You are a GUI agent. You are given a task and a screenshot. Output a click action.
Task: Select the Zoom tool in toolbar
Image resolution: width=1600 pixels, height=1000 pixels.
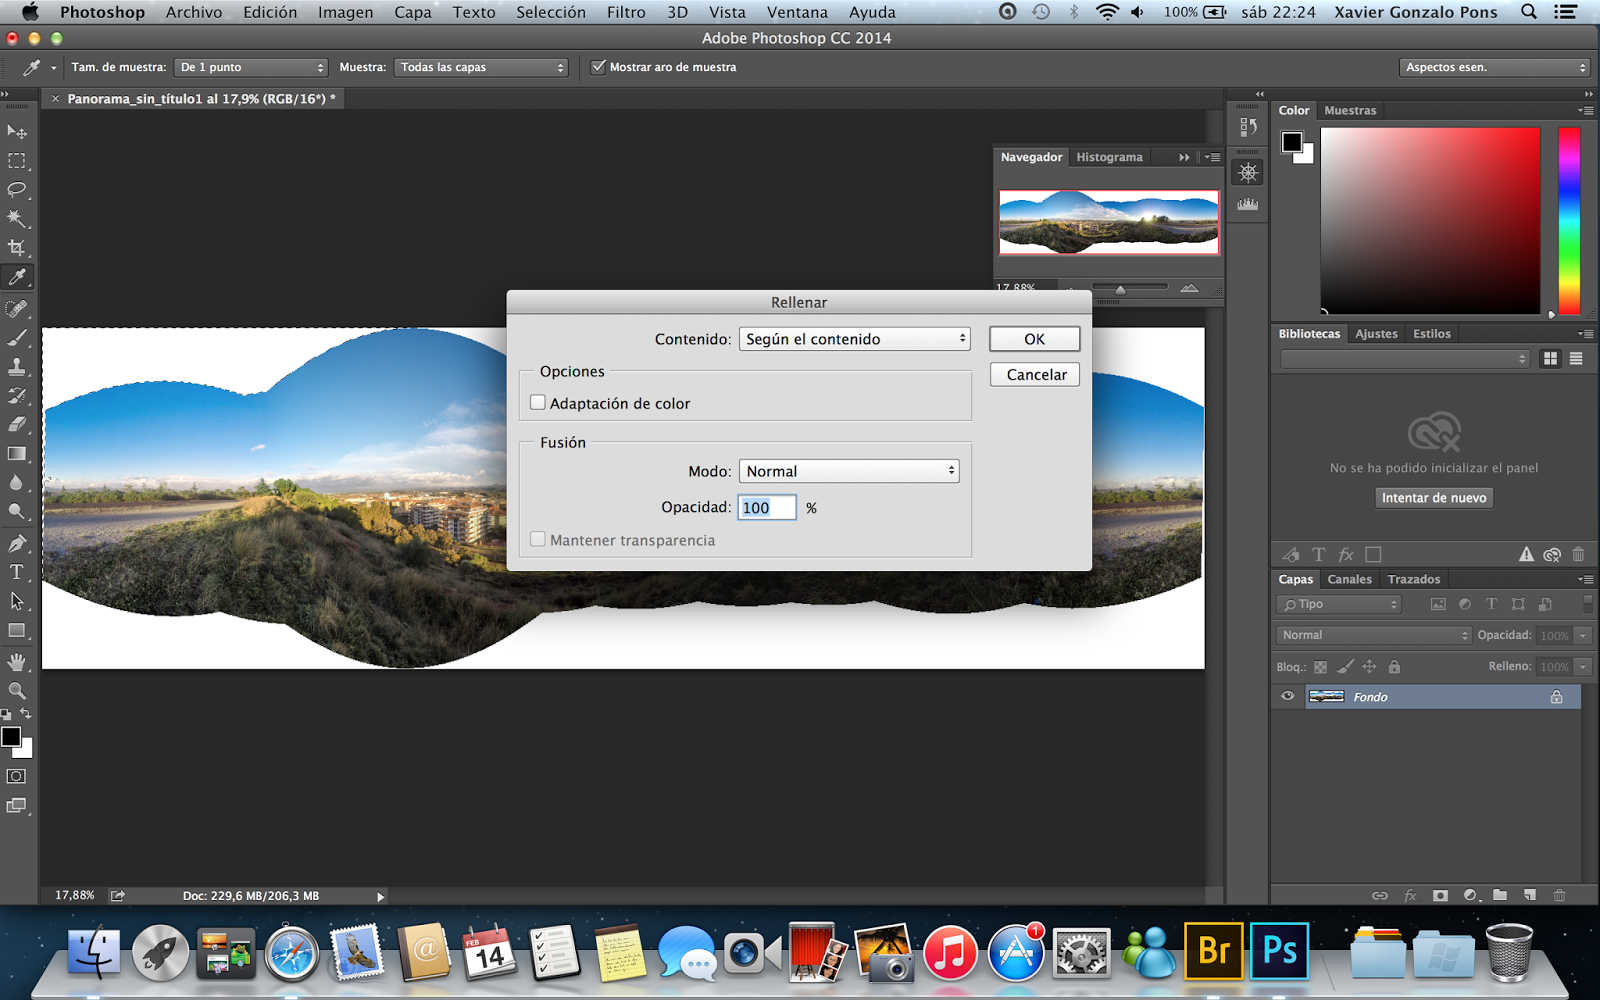pyautogui.click(x=17, y=691)
